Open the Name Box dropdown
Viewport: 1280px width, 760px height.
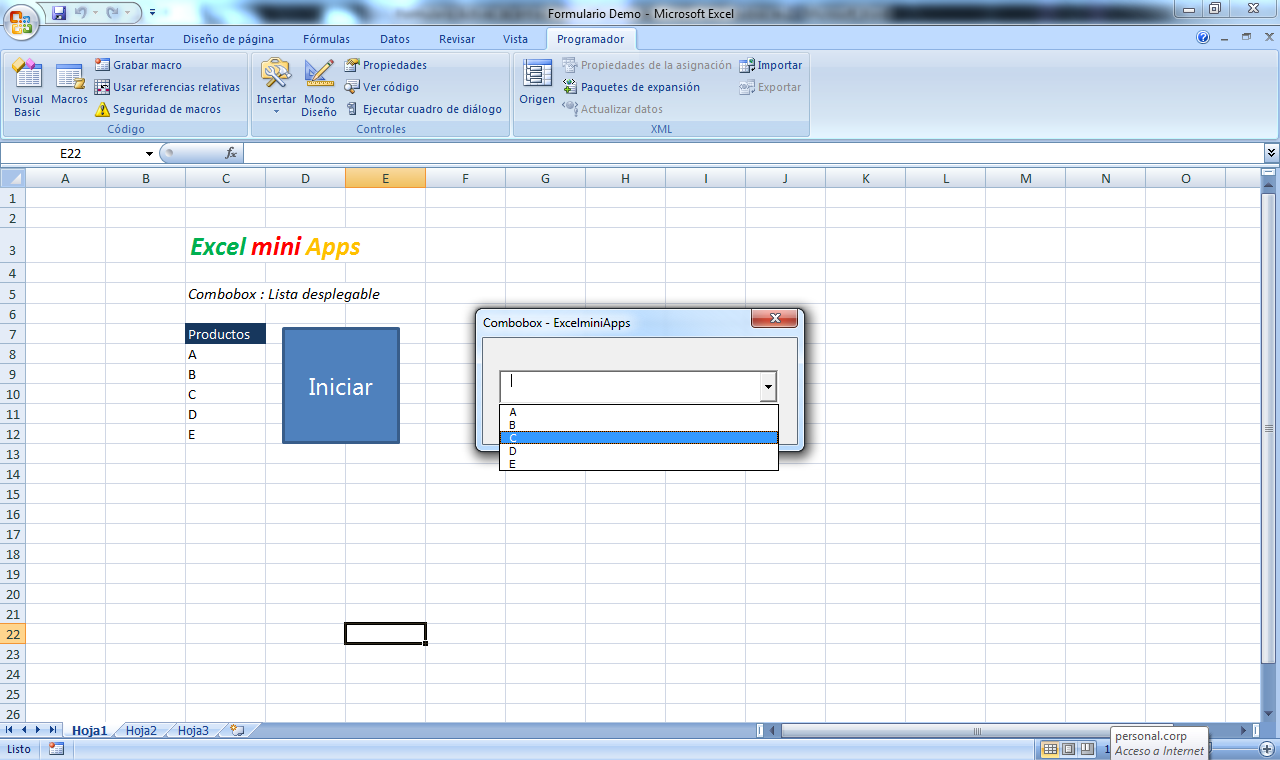[x=148, y=153]
